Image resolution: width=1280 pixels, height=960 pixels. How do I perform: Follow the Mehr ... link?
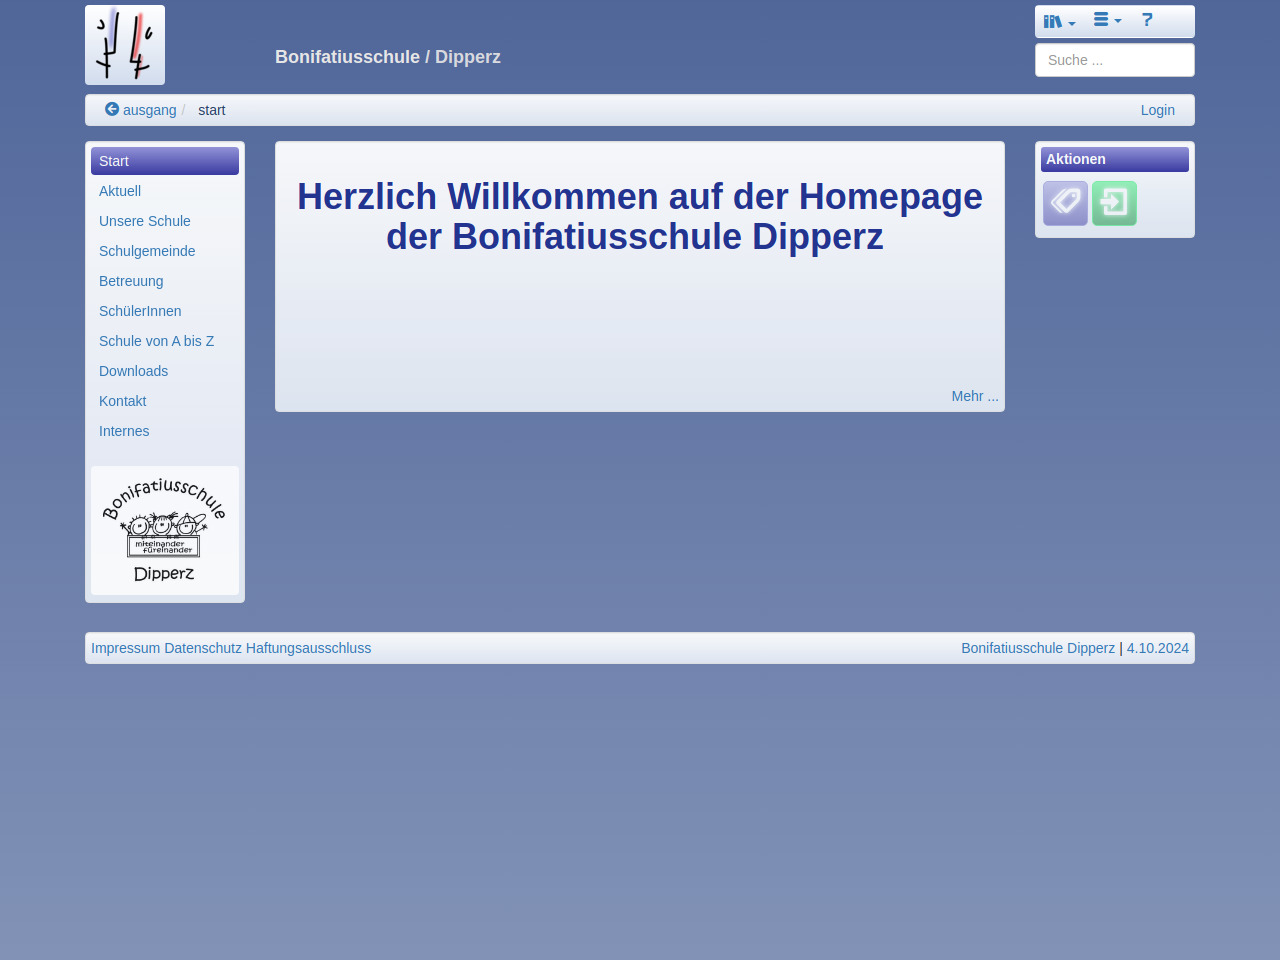(974, 396)
